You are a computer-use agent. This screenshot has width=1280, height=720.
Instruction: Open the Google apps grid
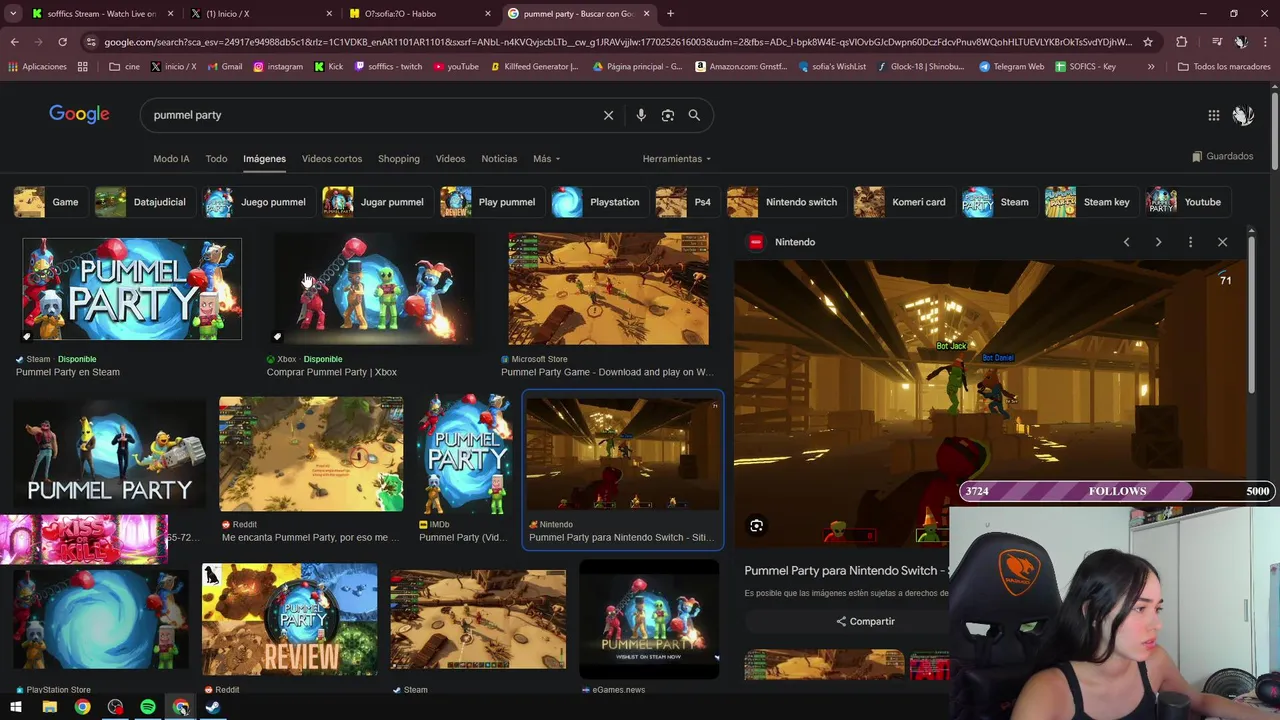click(x=1214, y=115)
